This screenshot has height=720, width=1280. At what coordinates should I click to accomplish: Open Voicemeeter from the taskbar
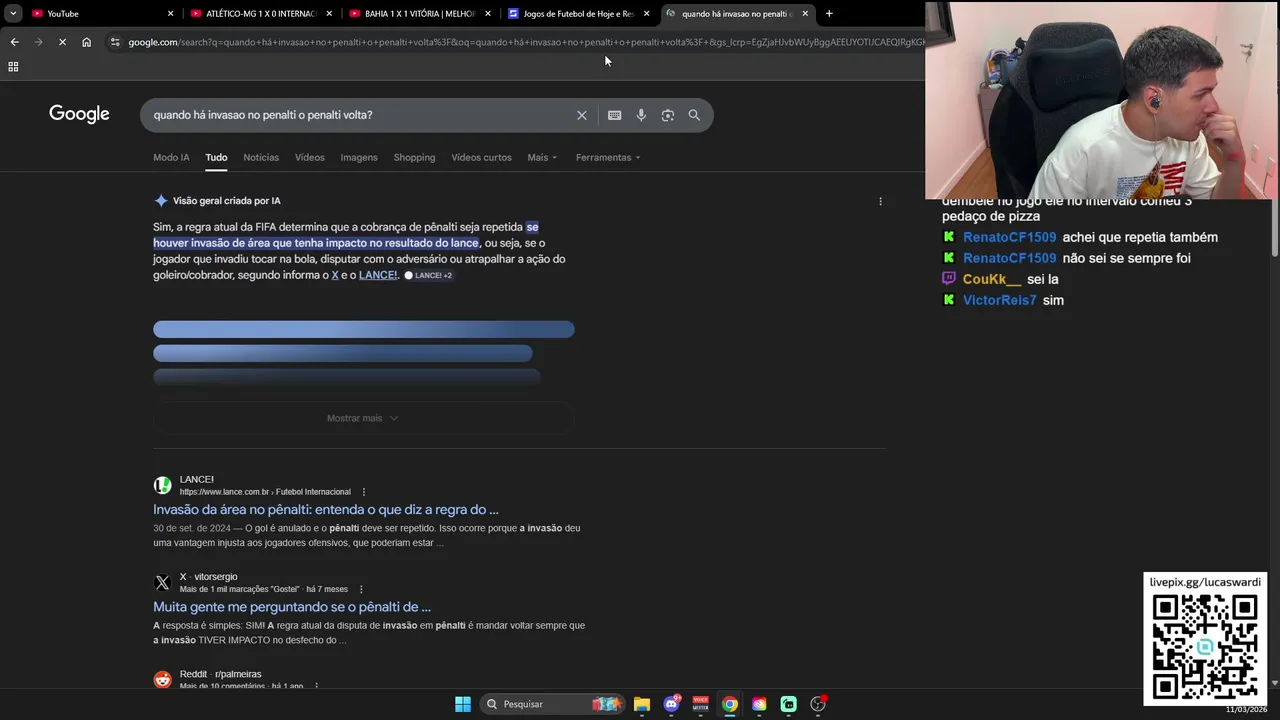point(701,704)
